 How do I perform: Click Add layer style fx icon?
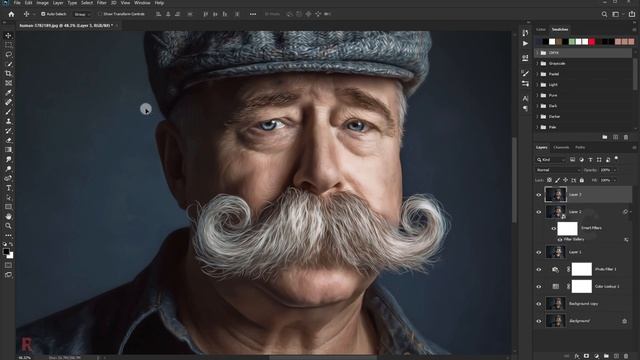click(577, 356)
